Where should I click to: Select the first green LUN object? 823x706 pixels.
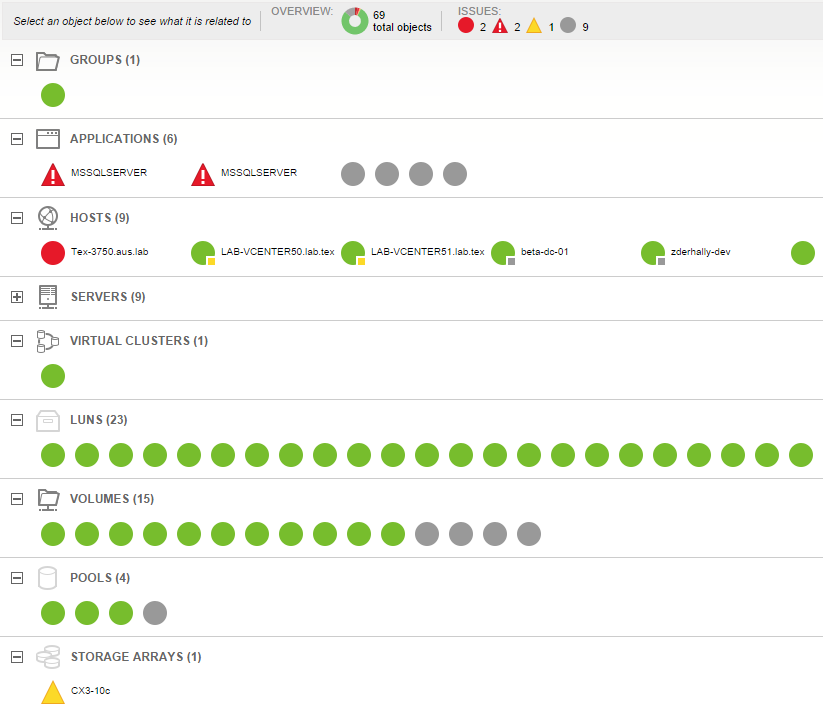point(53,455)
